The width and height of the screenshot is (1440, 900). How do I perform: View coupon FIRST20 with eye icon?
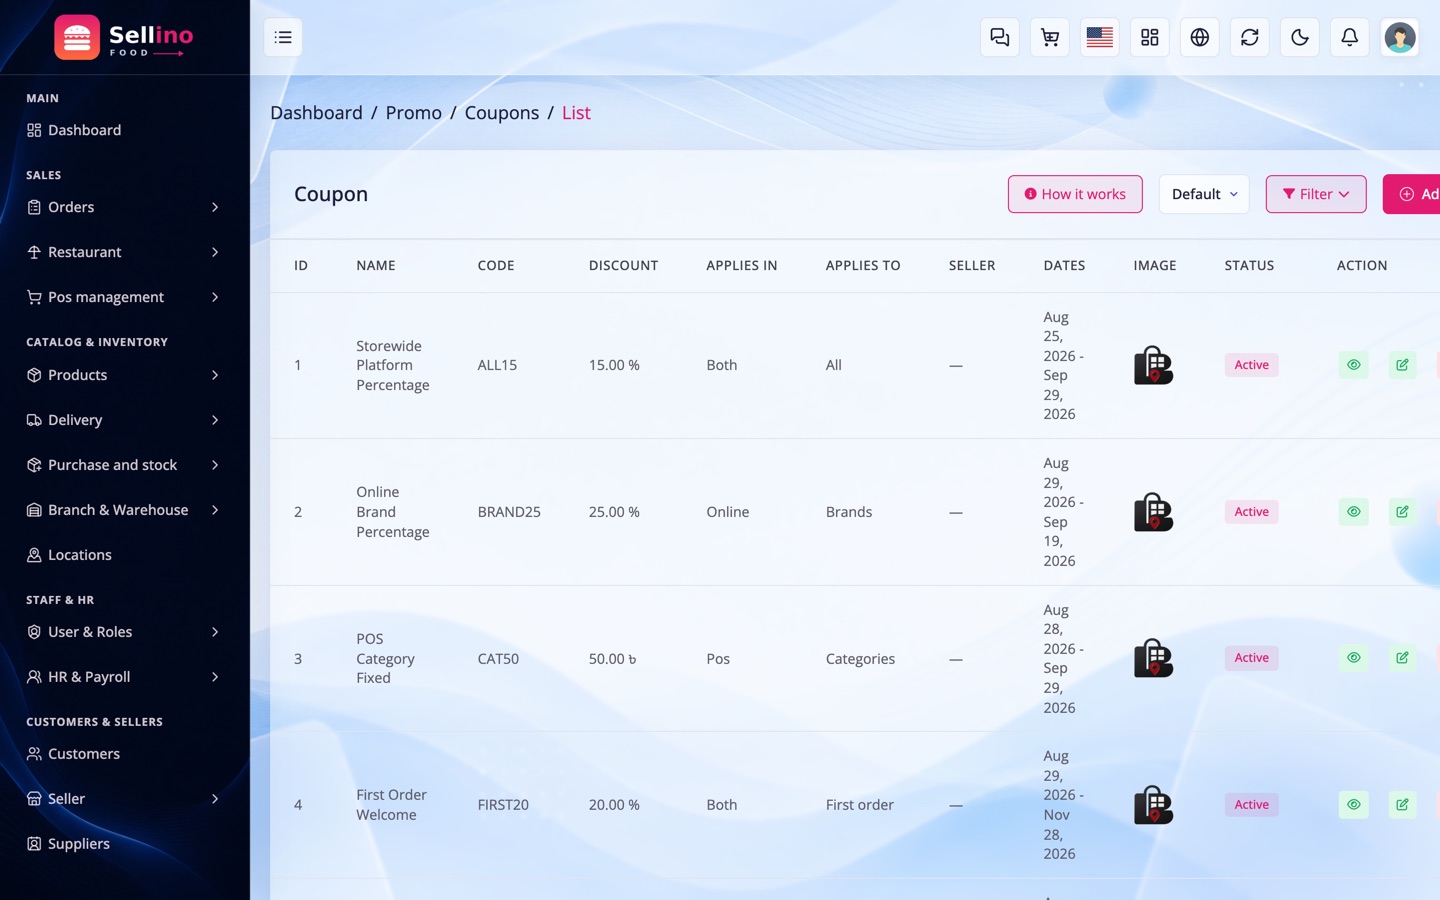point(1353,805)
